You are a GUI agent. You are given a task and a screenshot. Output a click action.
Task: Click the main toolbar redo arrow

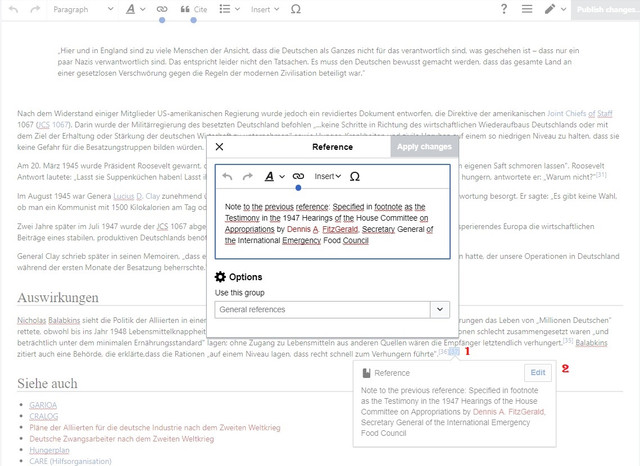35,9
